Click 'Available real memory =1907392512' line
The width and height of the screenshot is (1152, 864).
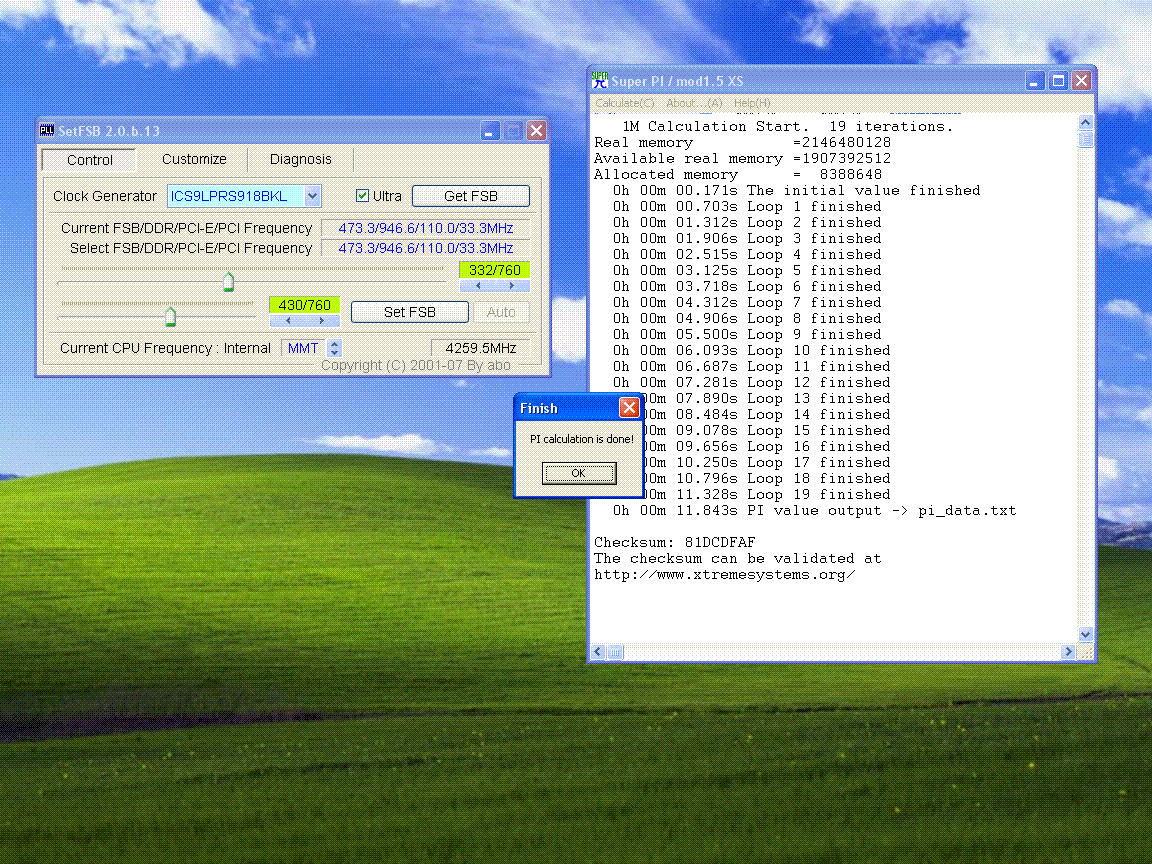[742, 159]
